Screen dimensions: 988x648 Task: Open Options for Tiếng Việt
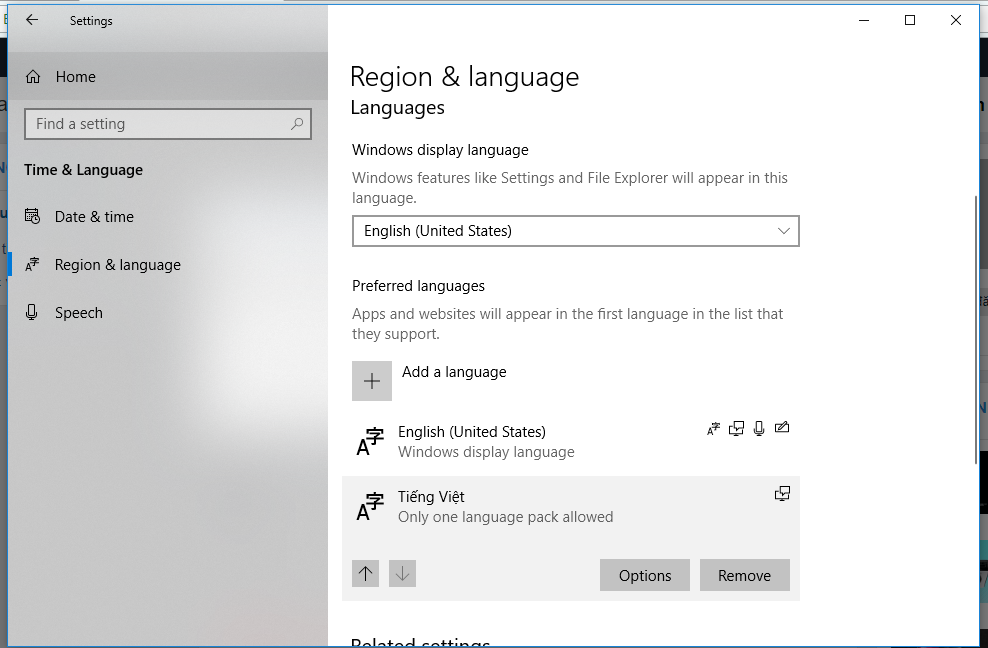pyautogui.click(x=645, y=575)
